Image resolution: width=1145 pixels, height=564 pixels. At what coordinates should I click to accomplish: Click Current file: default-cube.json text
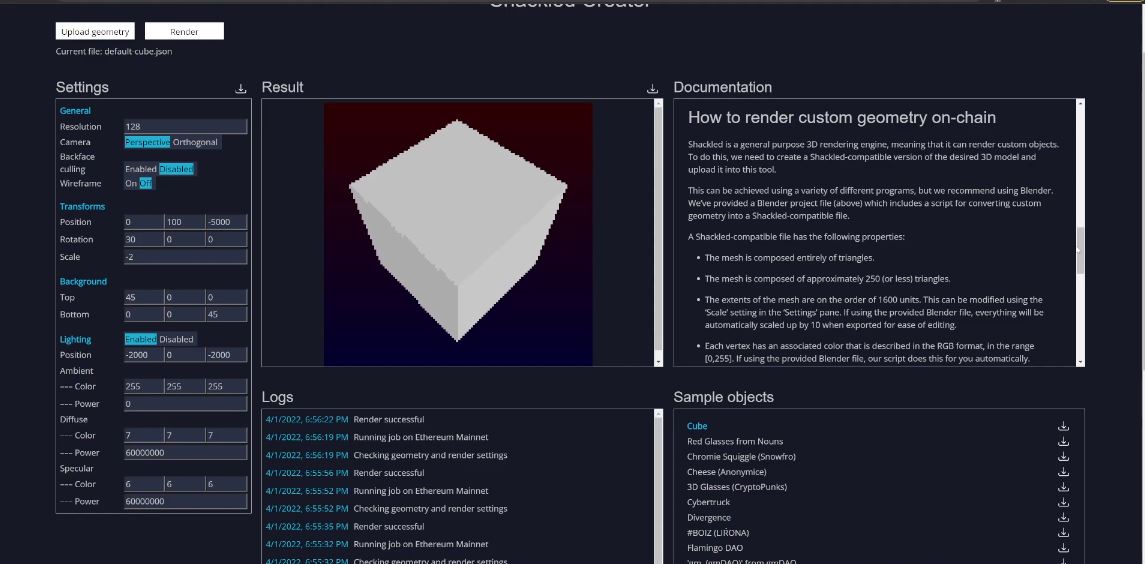tap(114, 52)
